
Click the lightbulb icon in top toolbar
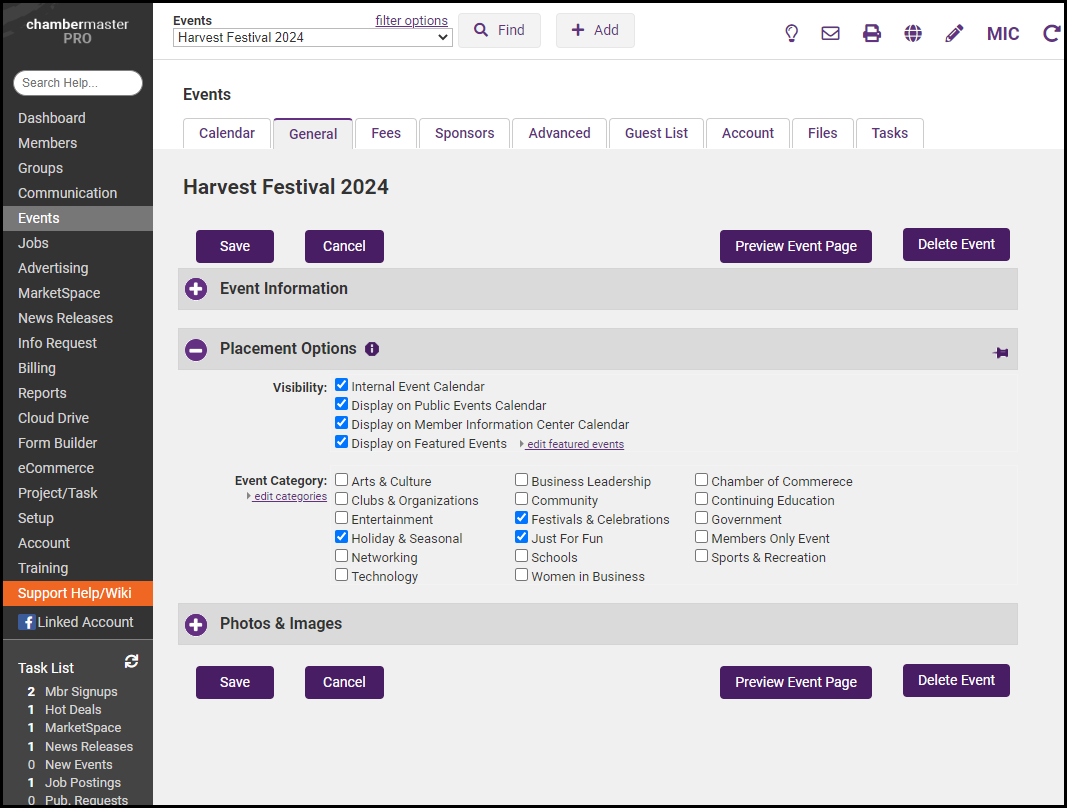(x=792, y=33)
